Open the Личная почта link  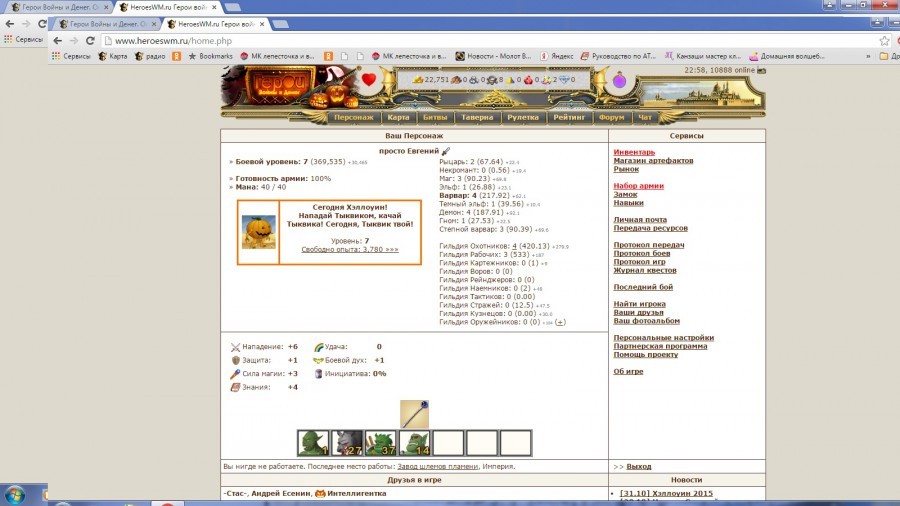coord(640,220)
